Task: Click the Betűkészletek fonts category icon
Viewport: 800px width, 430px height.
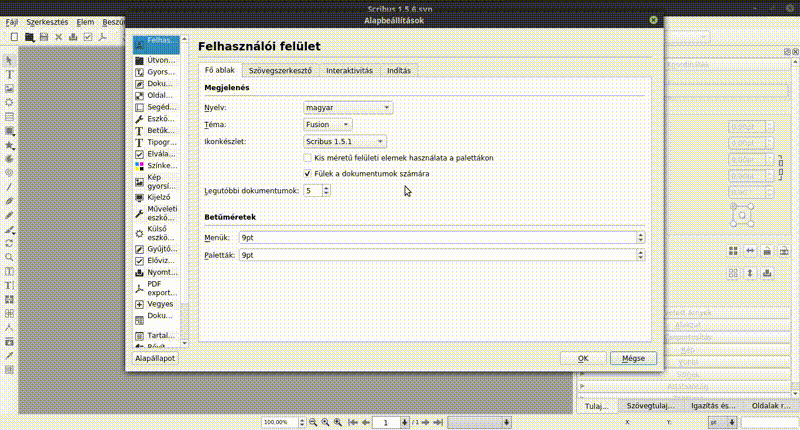Action: point(139,131)
